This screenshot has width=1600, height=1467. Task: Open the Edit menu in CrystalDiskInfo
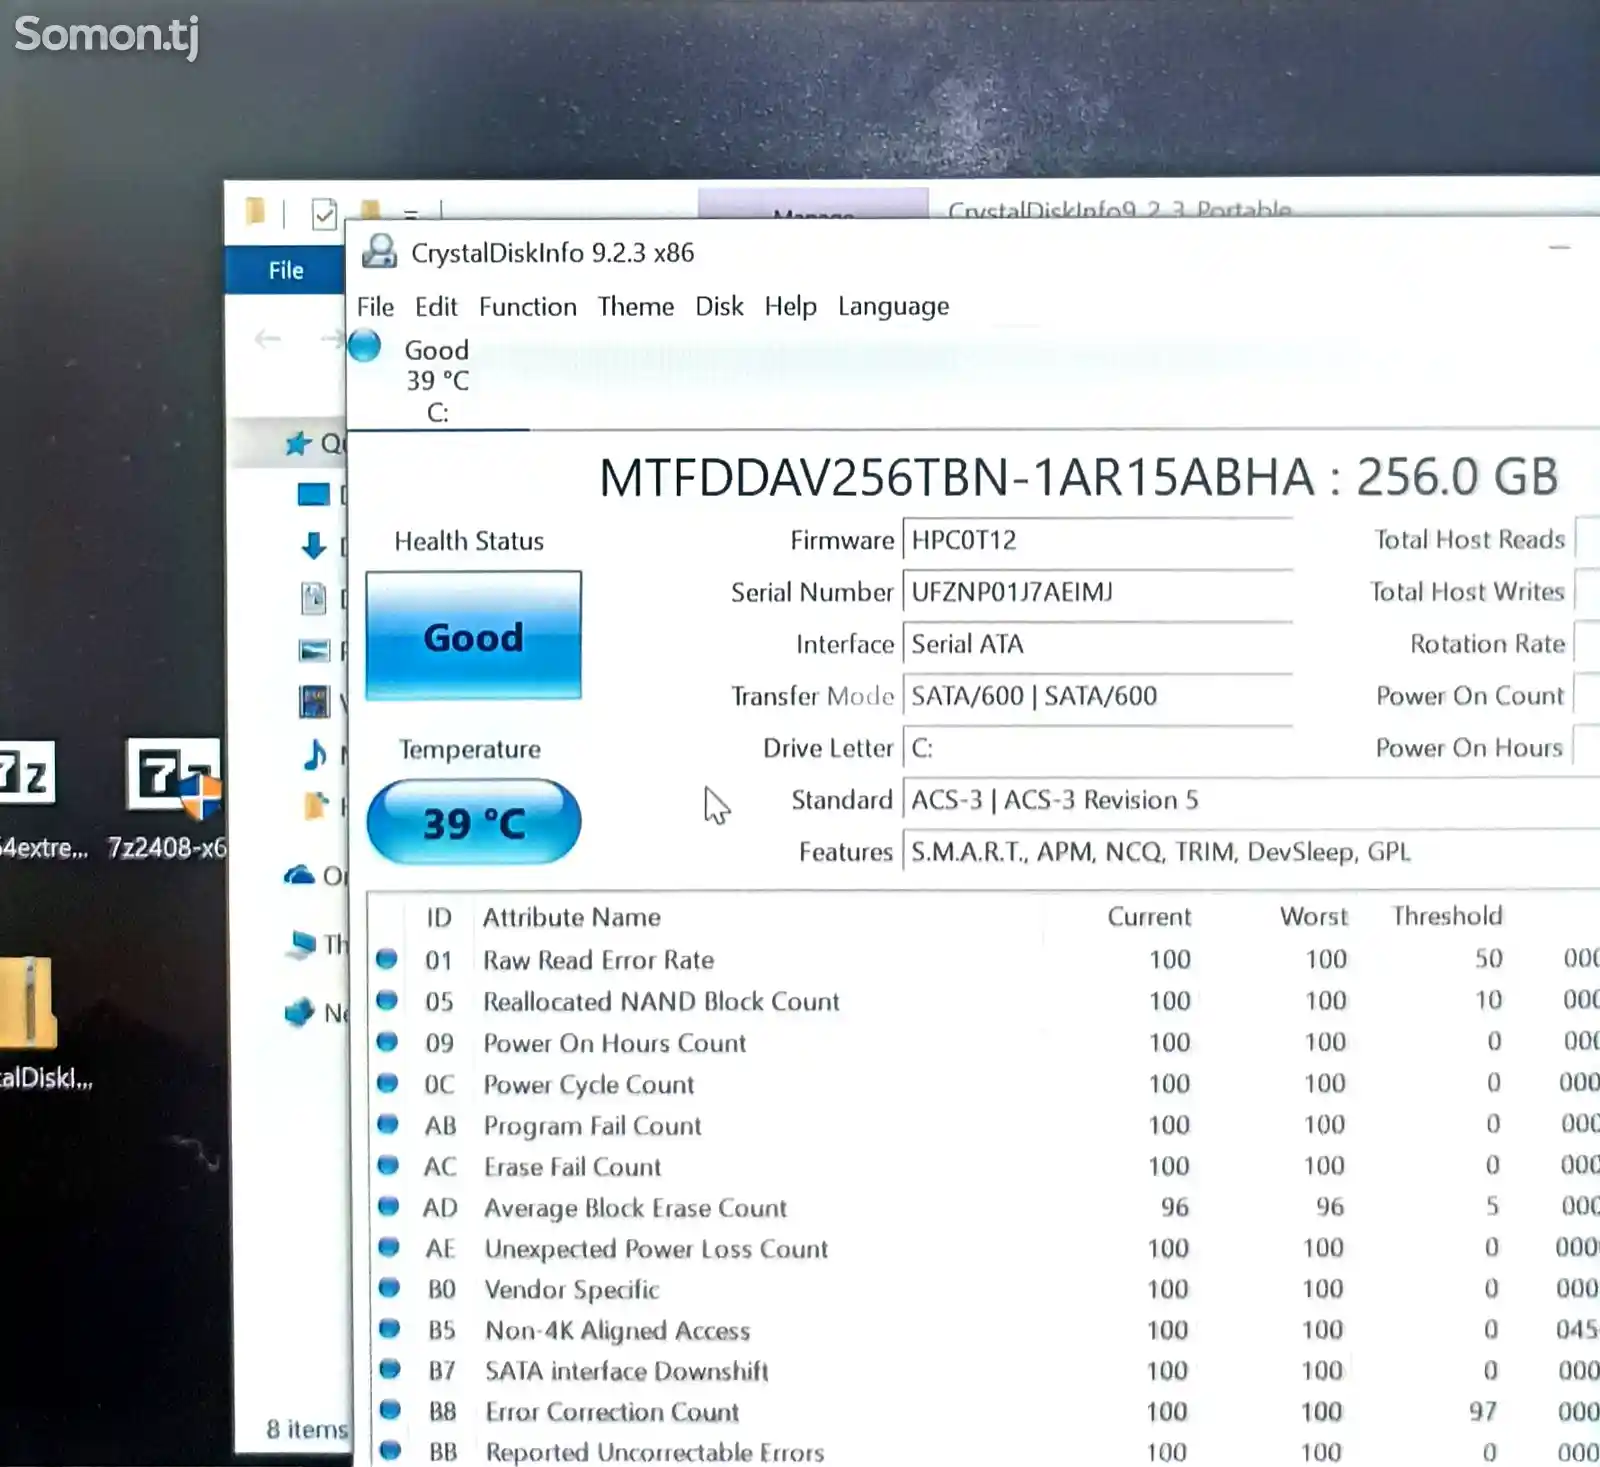(x=436, y=306)
